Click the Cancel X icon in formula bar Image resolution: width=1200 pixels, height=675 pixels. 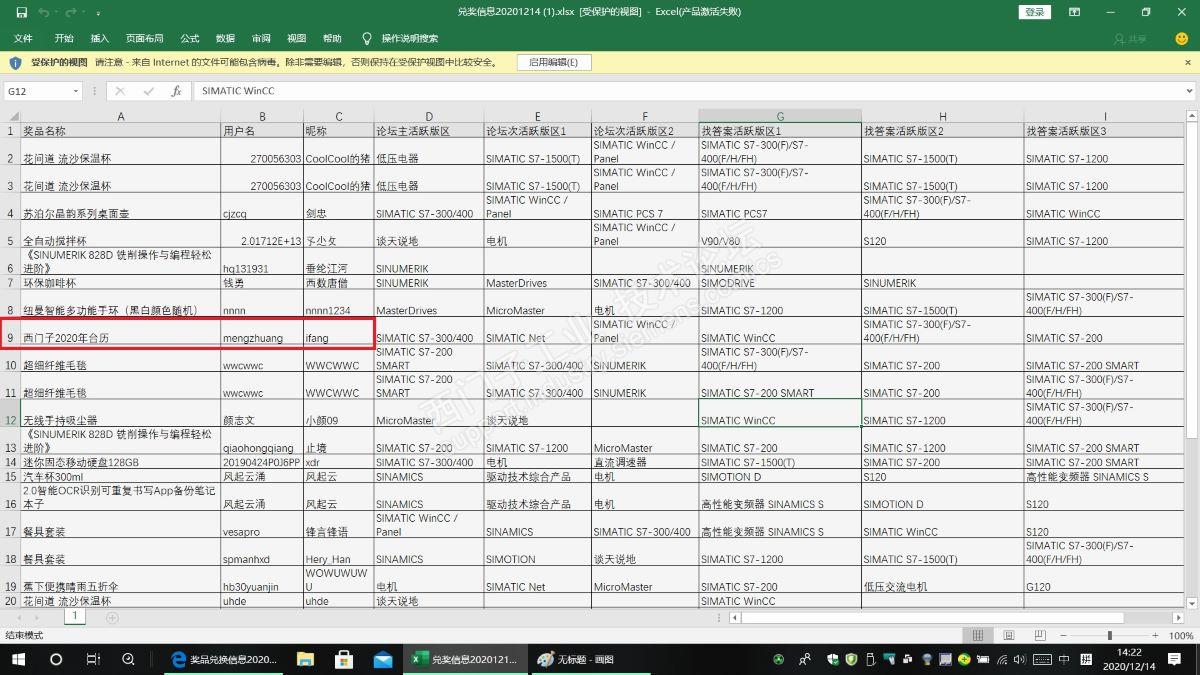[120, 90]
